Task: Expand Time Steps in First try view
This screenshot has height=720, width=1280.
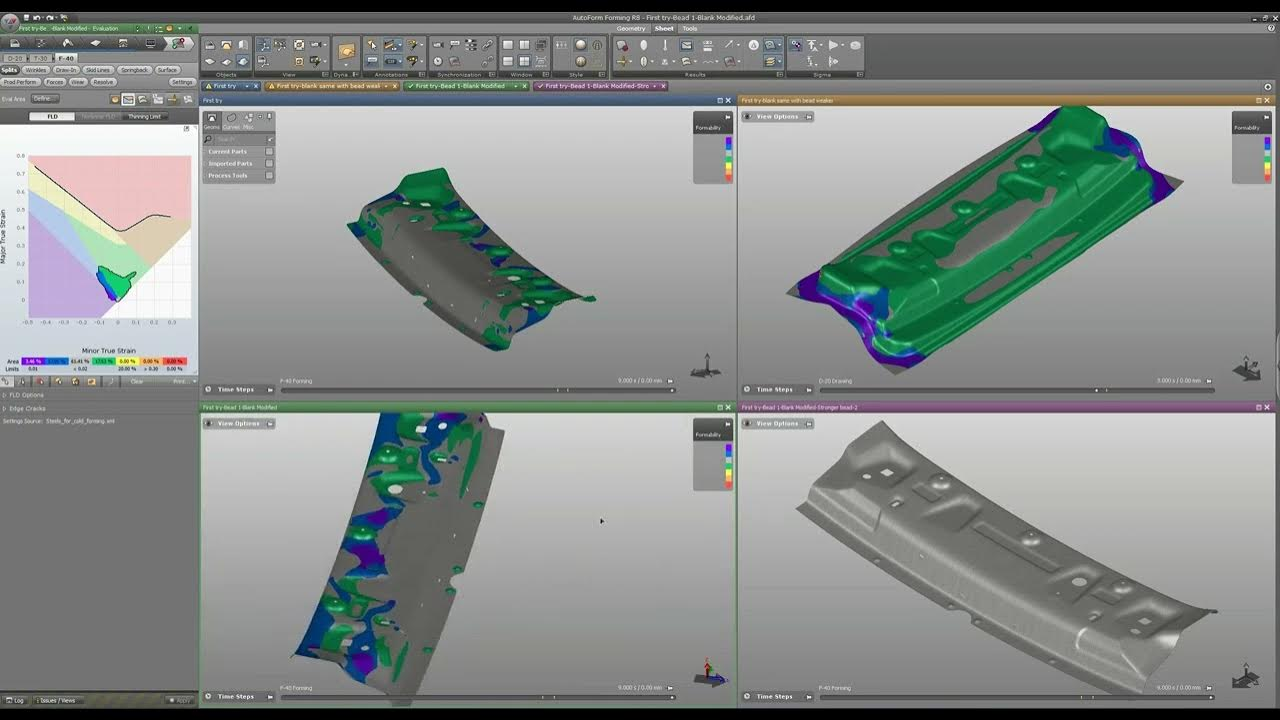Action: 240,389
